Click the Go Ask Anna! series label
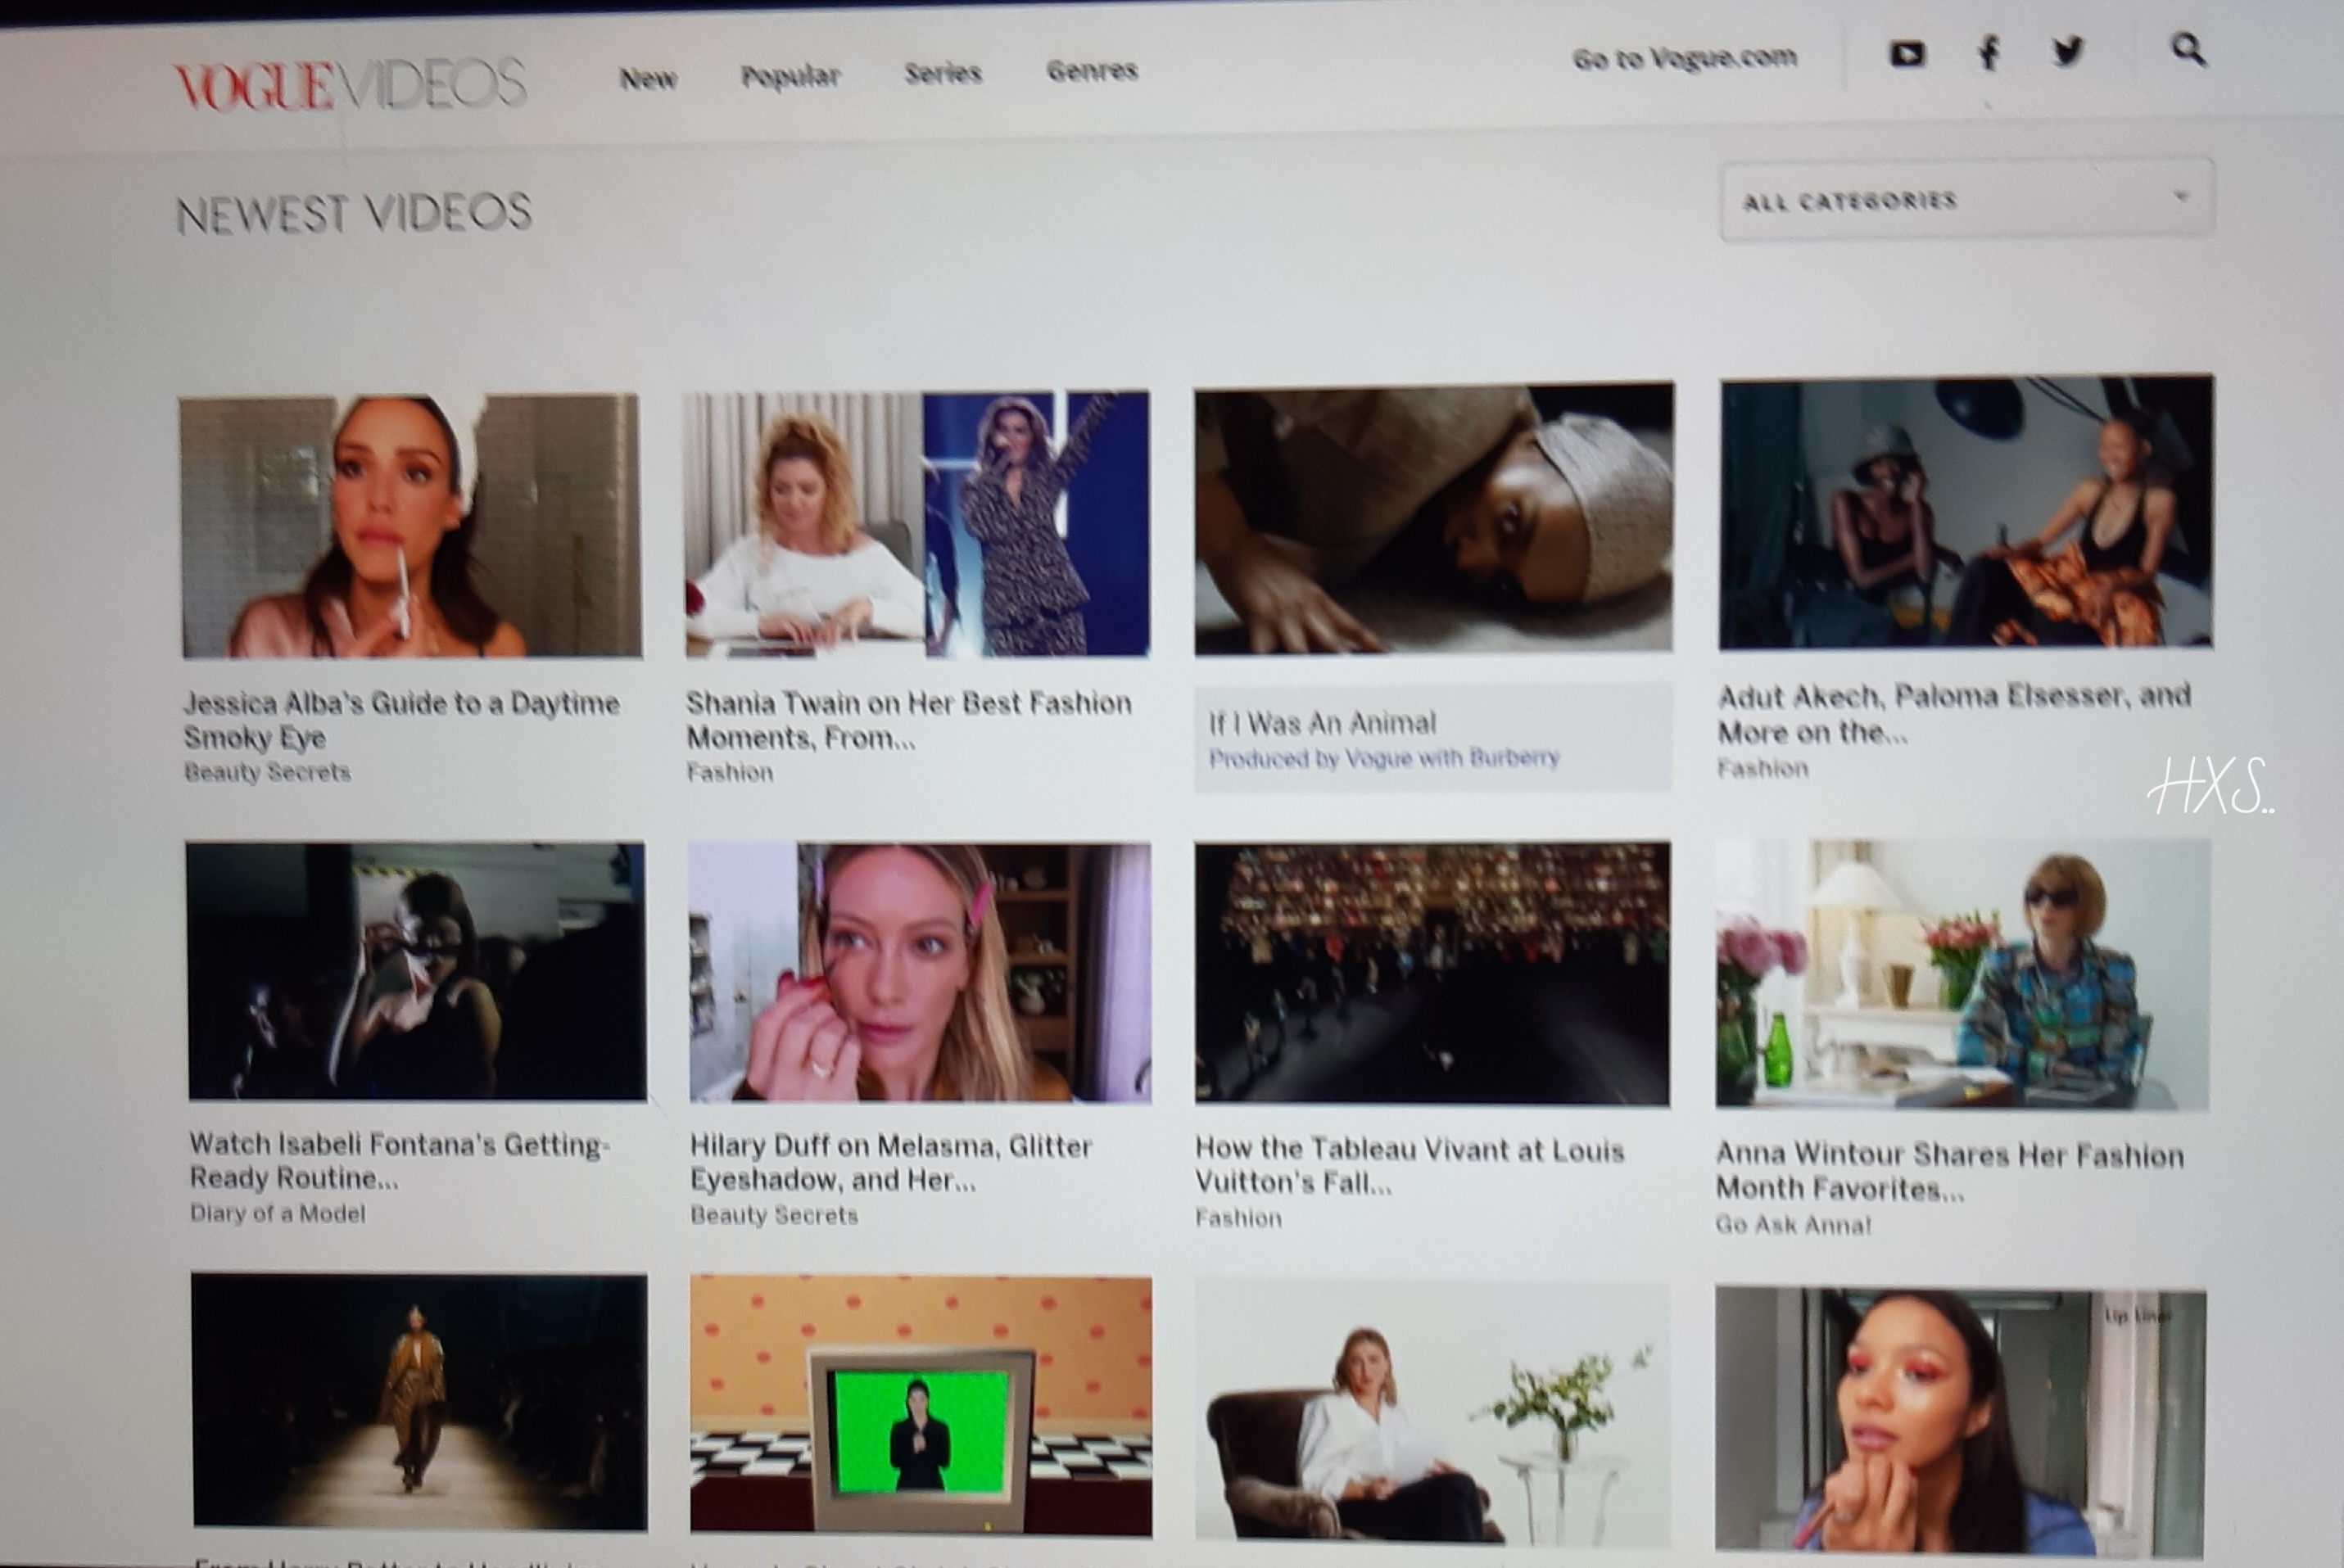Image resolution: width=2344 pixels, height=1568 pixels. [1792, 1225]
